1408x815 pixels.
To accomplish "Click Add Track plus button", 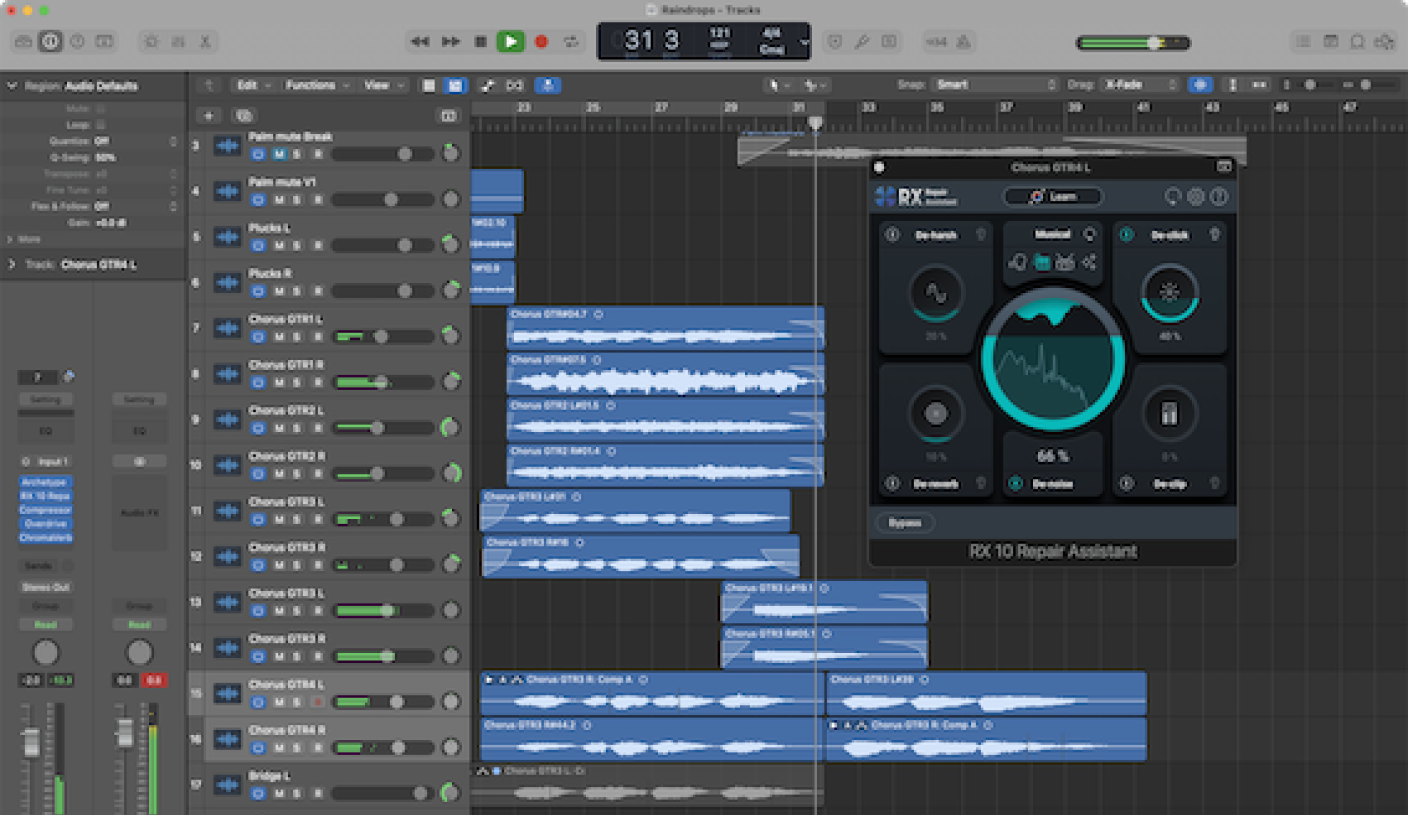I will (x=209, y=116).
